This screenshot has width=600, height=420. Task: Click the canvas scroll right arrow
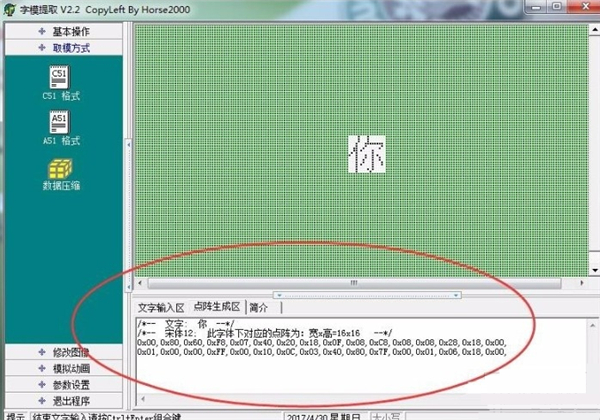click(x=582, y=283)
